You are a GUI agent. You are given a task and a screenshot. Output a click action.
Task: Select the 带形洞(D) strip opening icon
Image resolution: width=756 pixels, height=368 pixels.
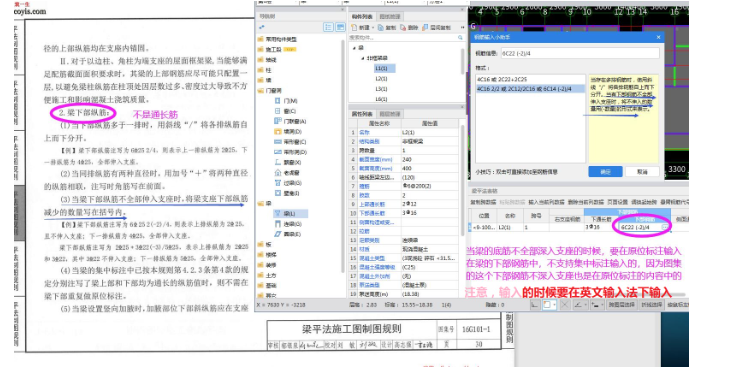pyautogui.click(x=278, y=152)
